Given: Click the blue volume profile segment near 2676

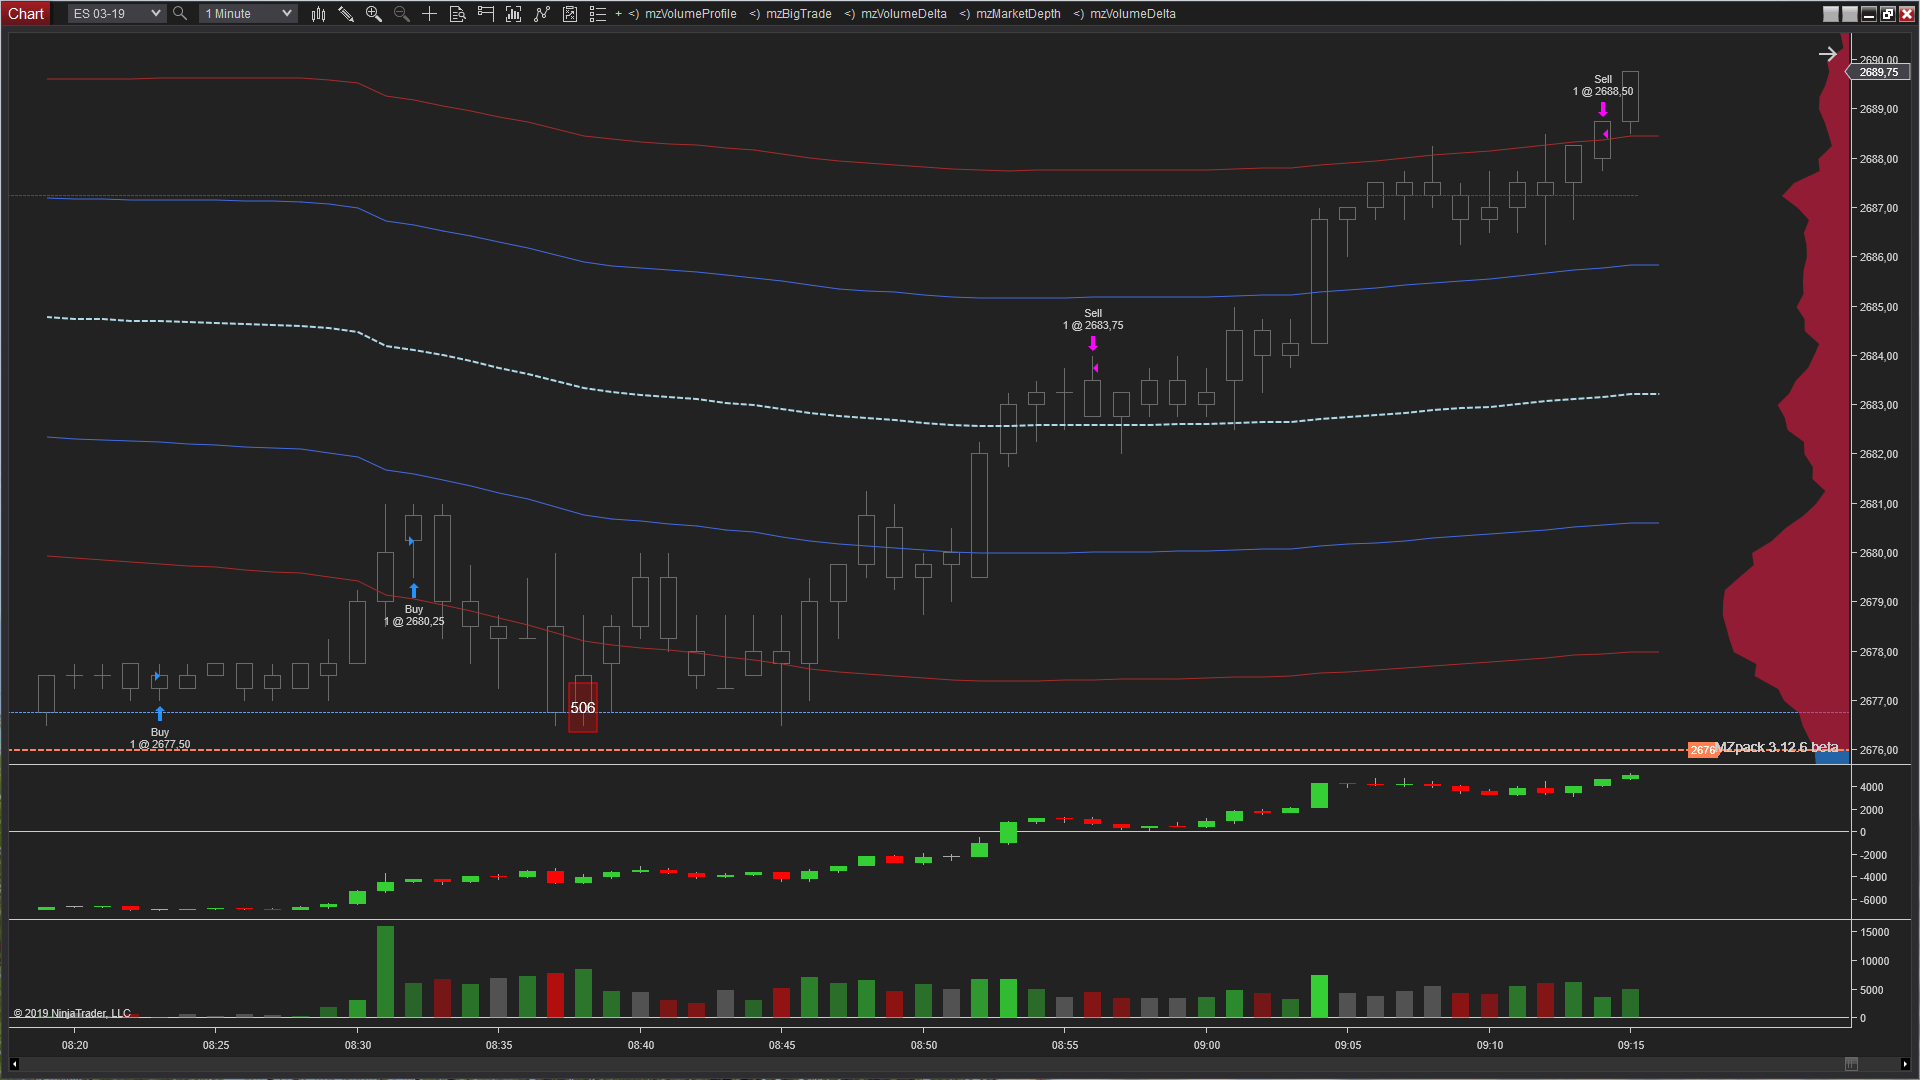Looking at the screenshot, I should (x=1832, y=757).
